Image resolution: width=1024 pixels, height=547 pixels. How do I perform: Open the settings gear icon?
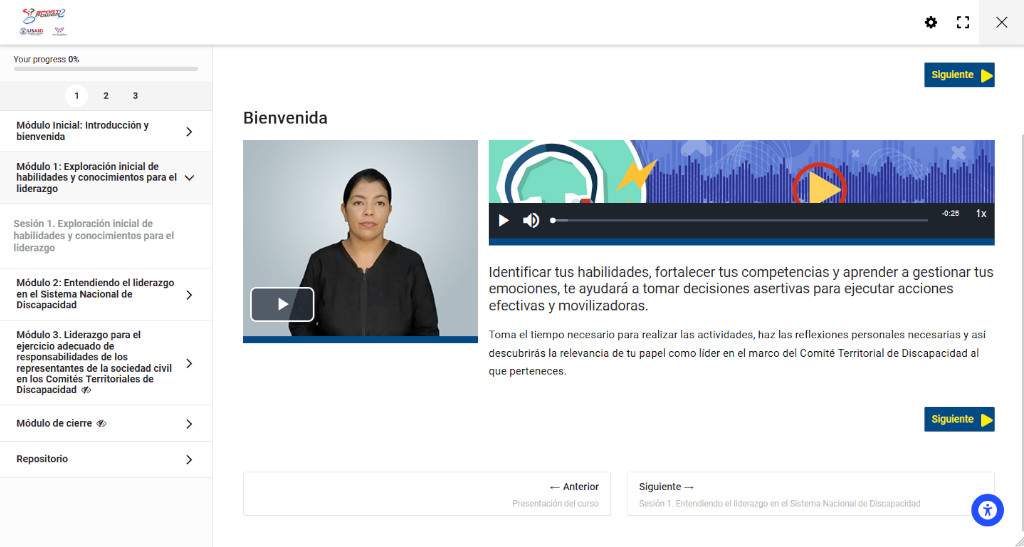[931, 22]
